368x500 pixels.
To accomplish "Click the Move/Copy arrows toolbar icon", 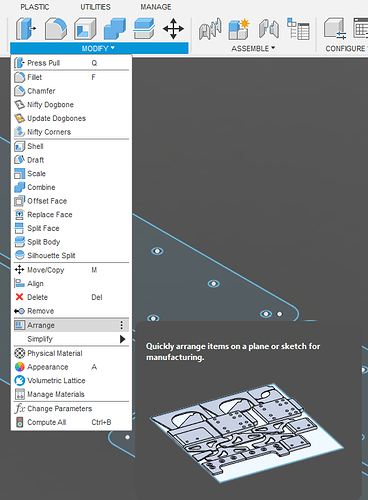I will (x=173, y=29).
